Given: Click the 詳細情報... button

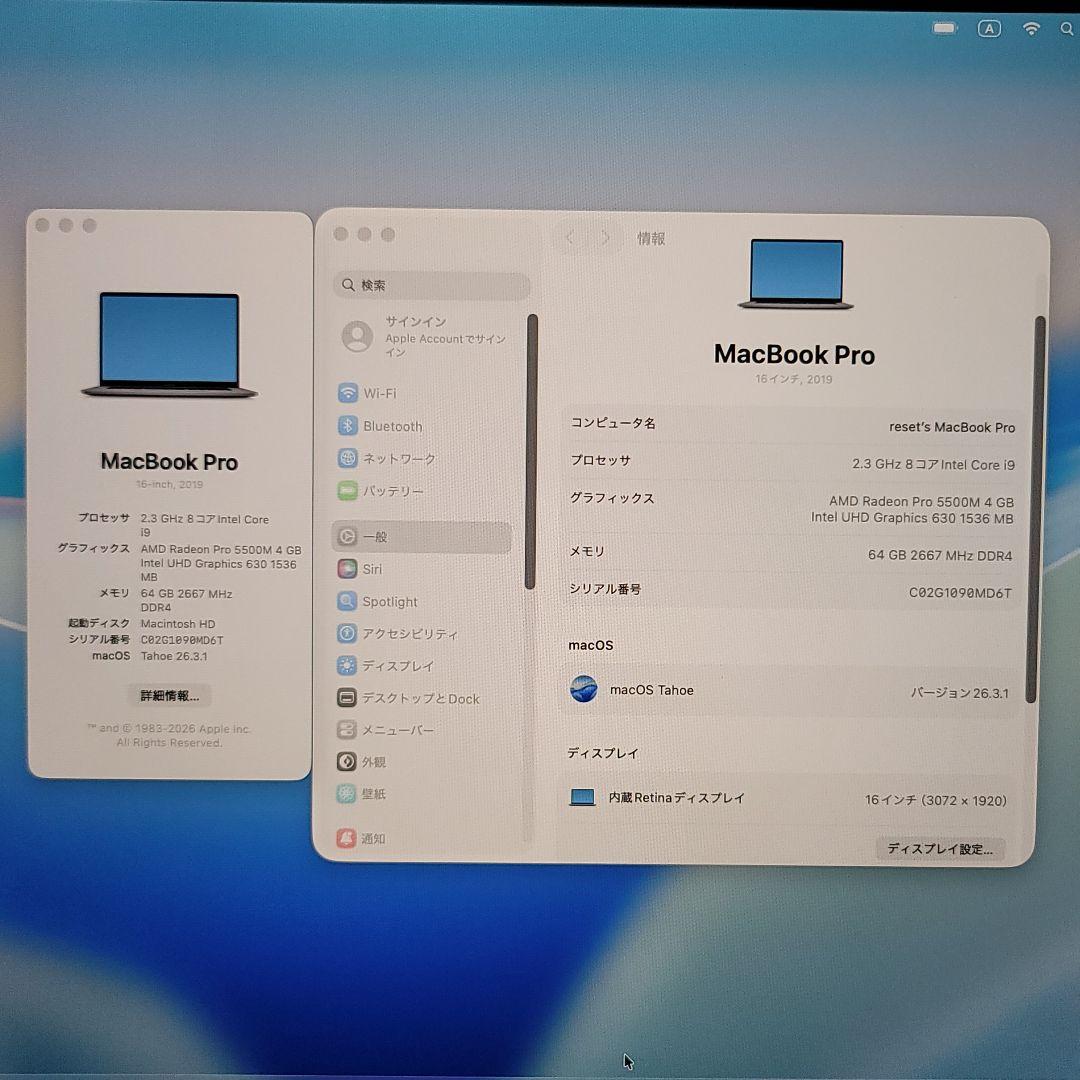Looking at the screenshot, I should pyautogui.click(x=169, y=696).
